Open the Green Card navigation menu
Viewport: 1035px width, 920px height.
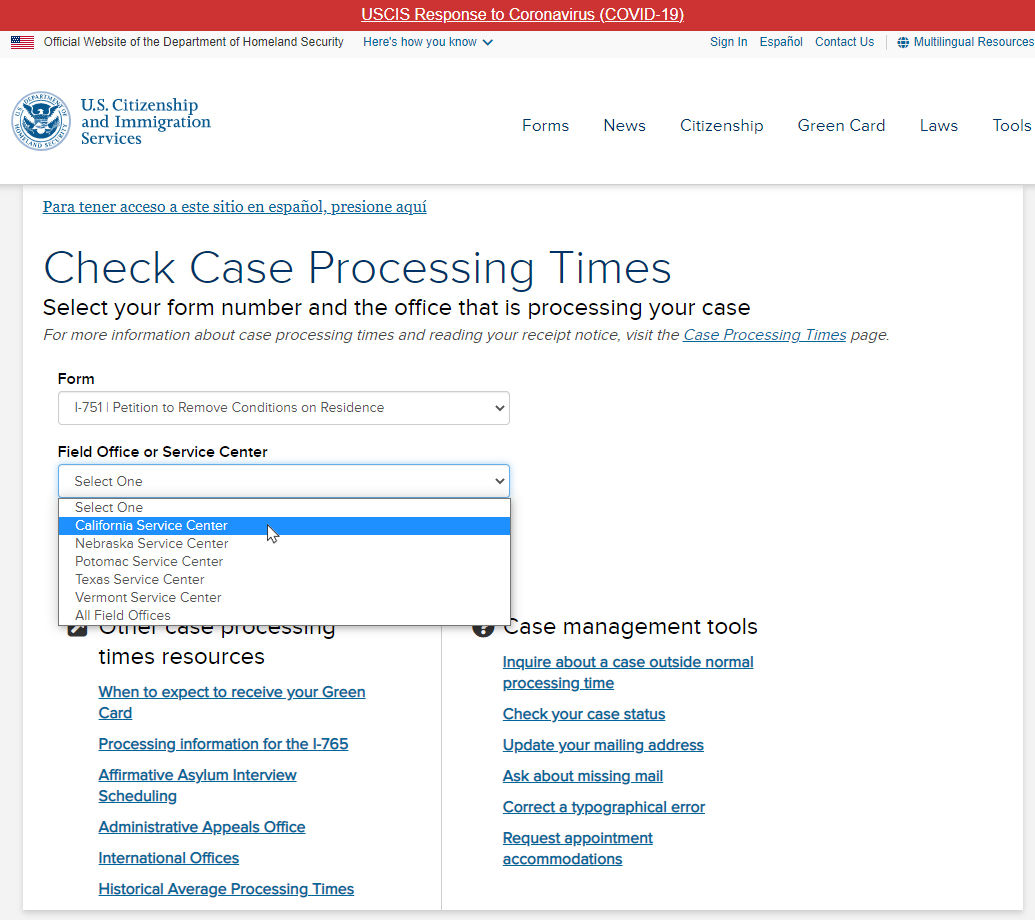pos(841,125)
